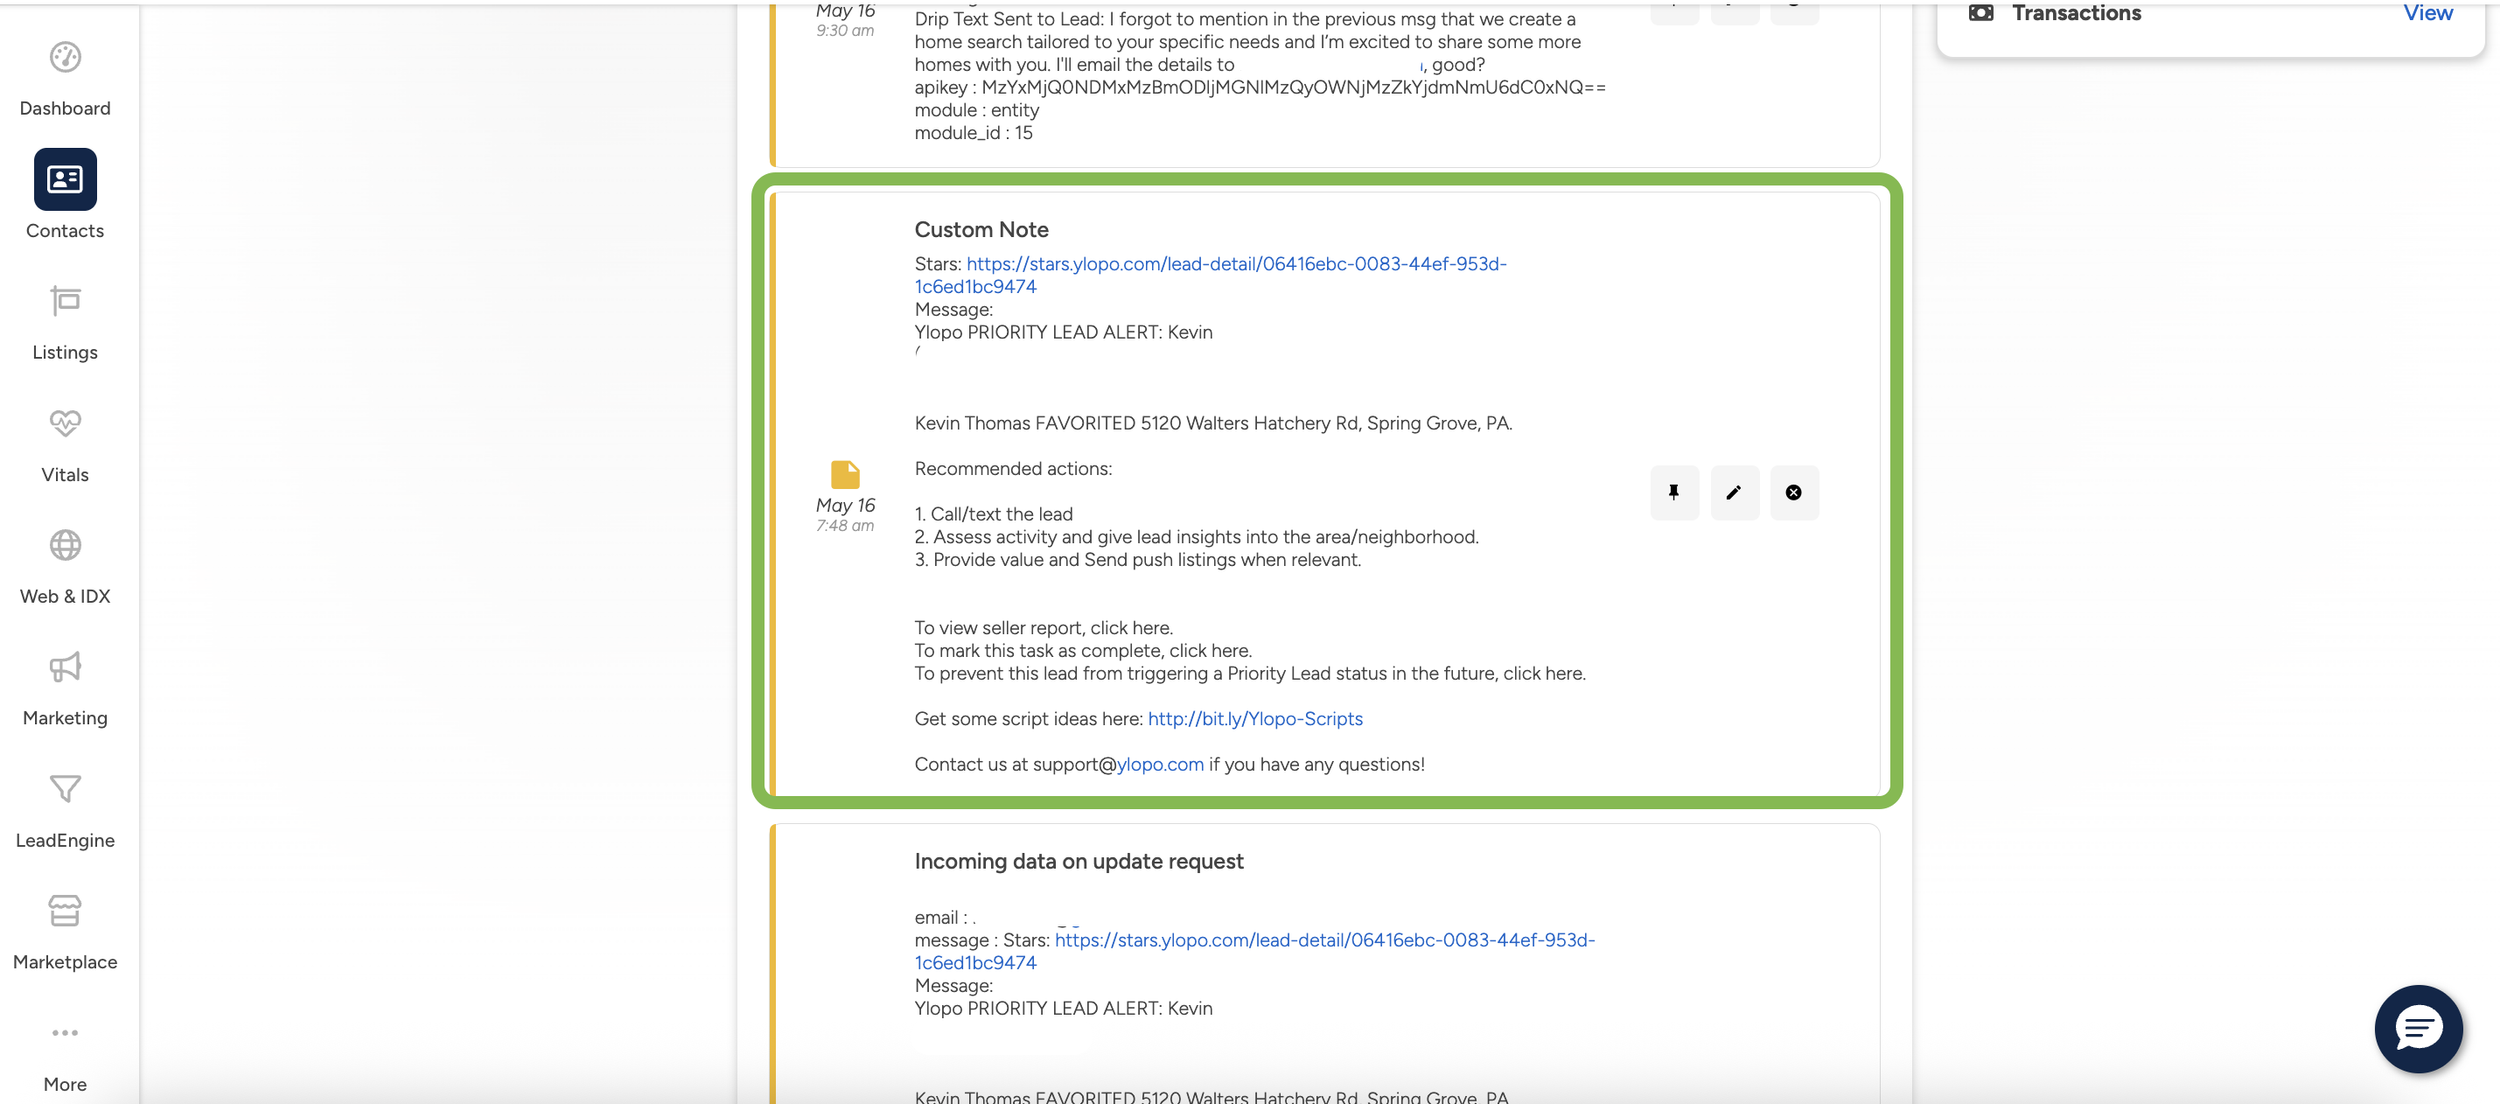Viewport: 2500px width, 1104px height.
Task: Click the yellow note icon above May 16
Action: (845, 474)
